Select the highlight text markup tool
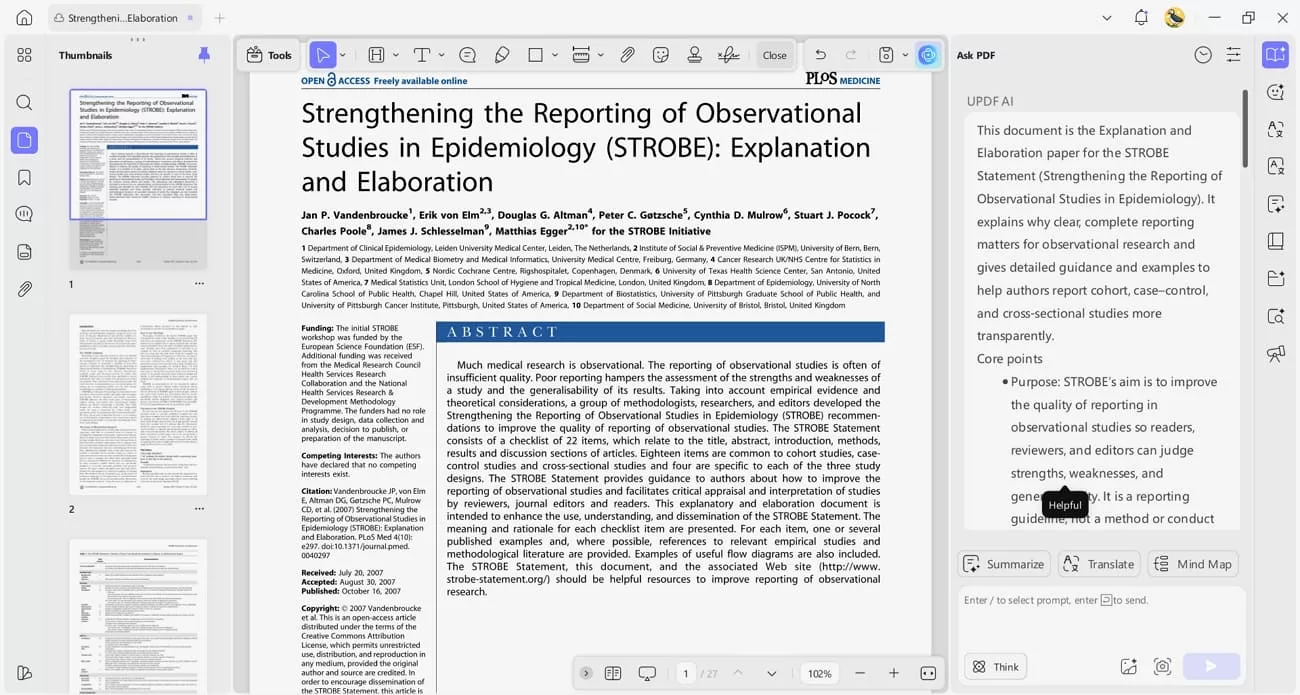1300x695 pixels. pyautogui.click(x=376, y=55)
